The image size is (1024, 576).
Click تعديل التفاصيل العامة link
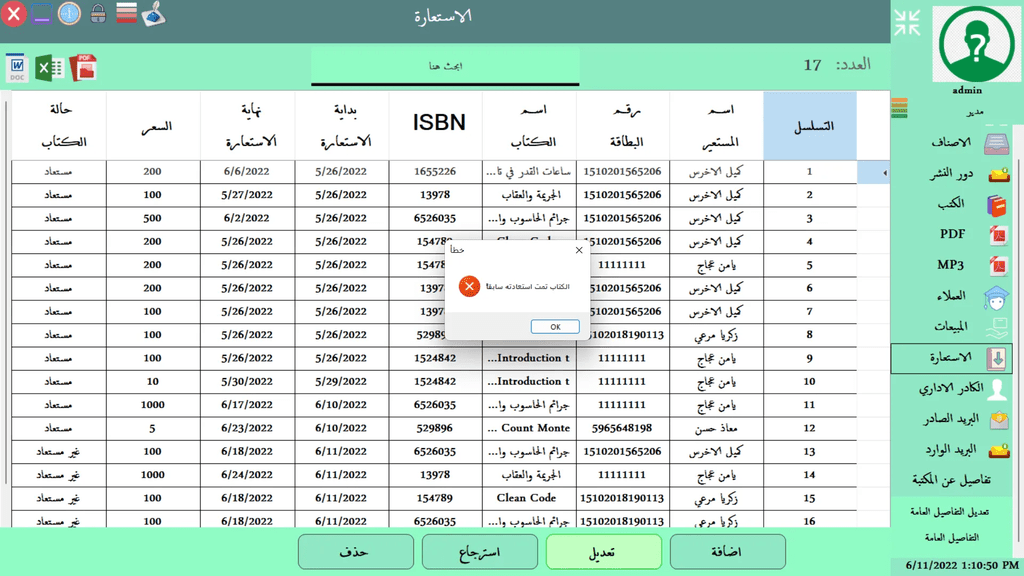coord(950,512)
